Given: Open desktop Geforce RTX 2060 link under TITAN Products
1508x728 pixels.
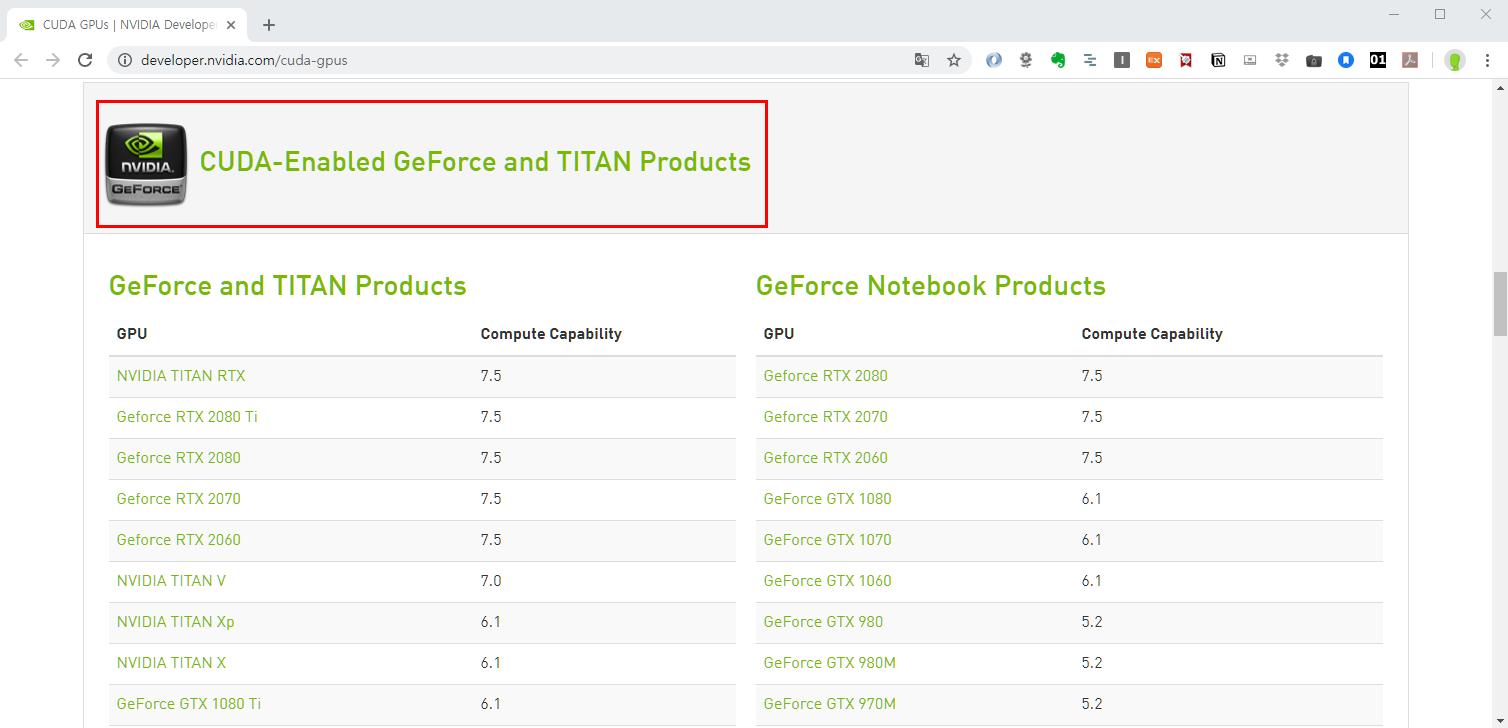Looking at the screenshot, I should click(x=178, y=540).
